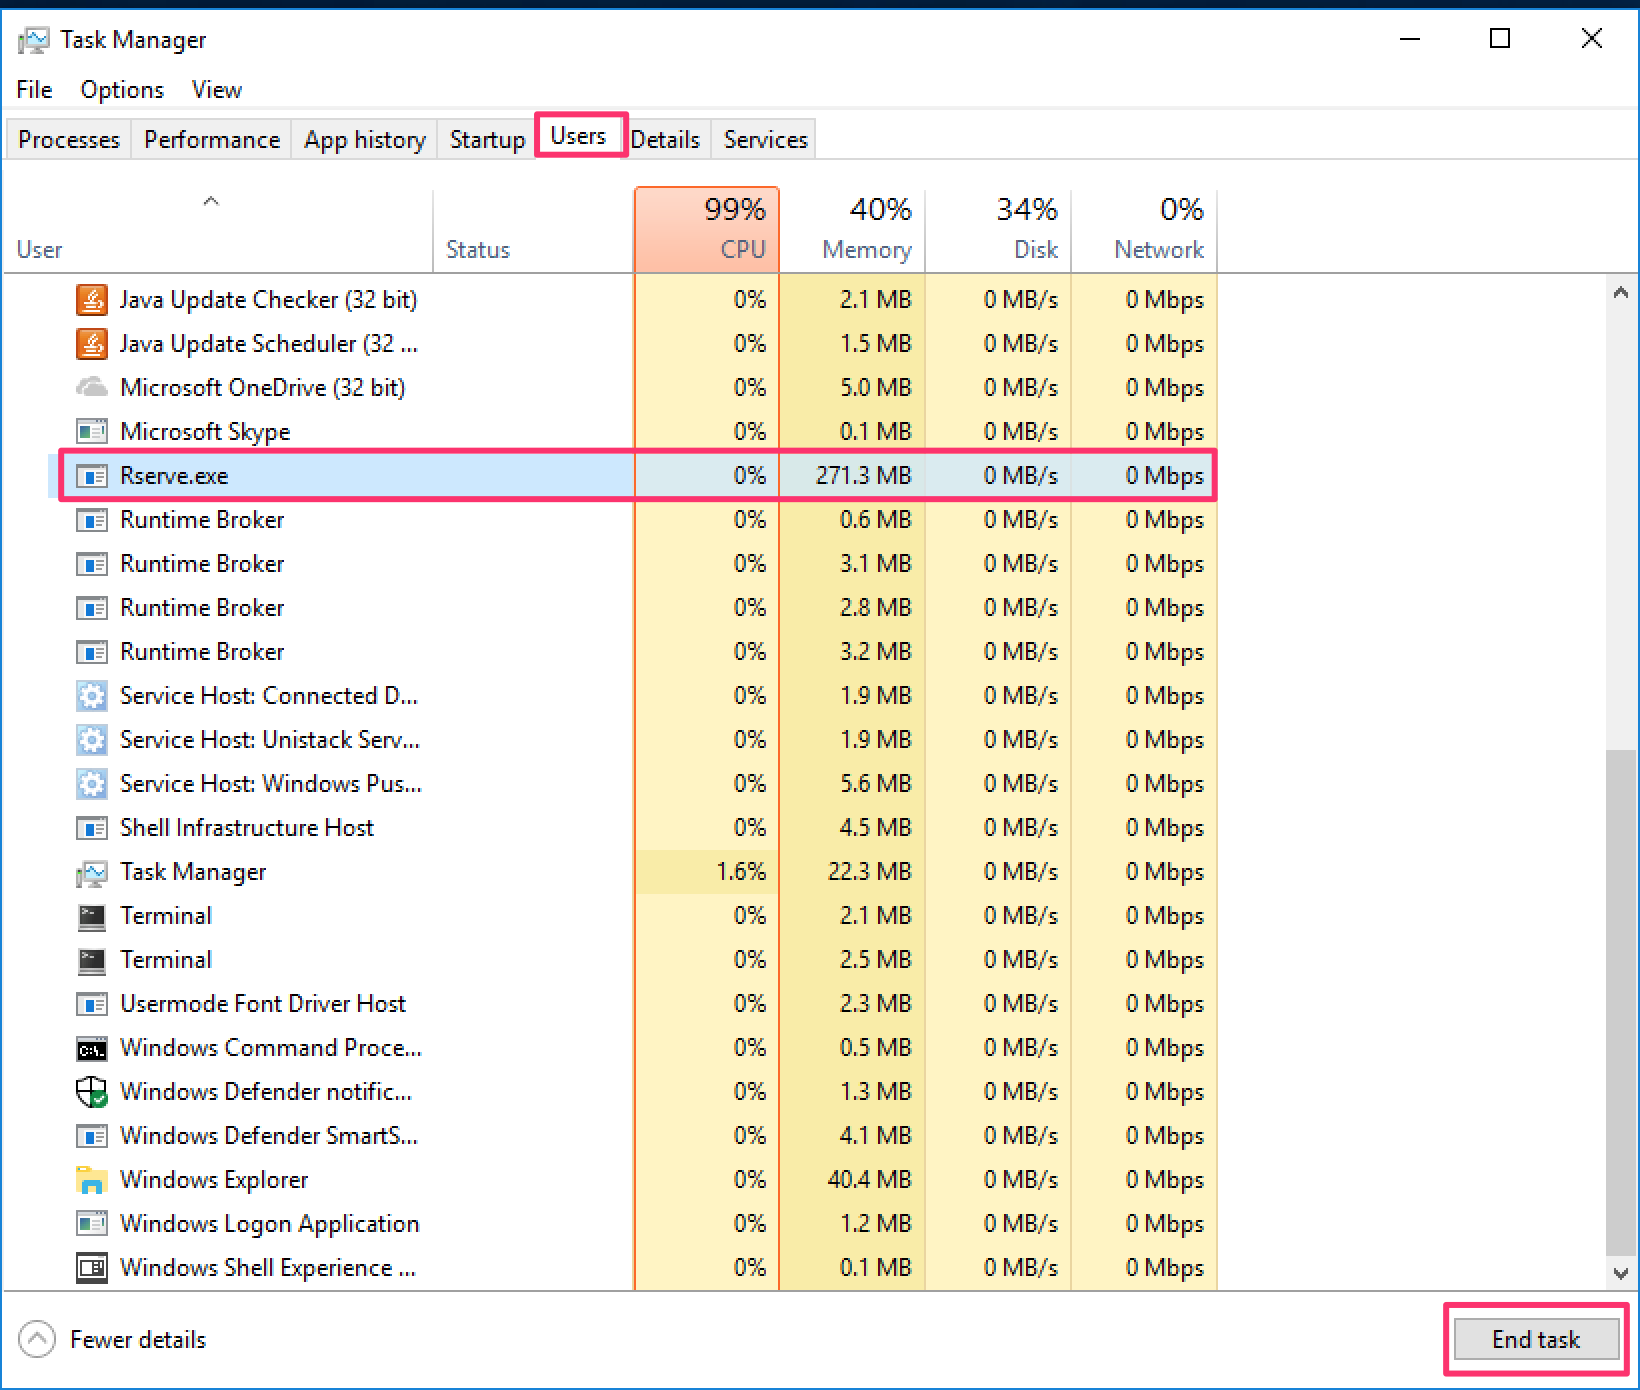Click the Java Update Checker icon
The width and height of the screenshot is (1640, 1390).
[92, 300]
